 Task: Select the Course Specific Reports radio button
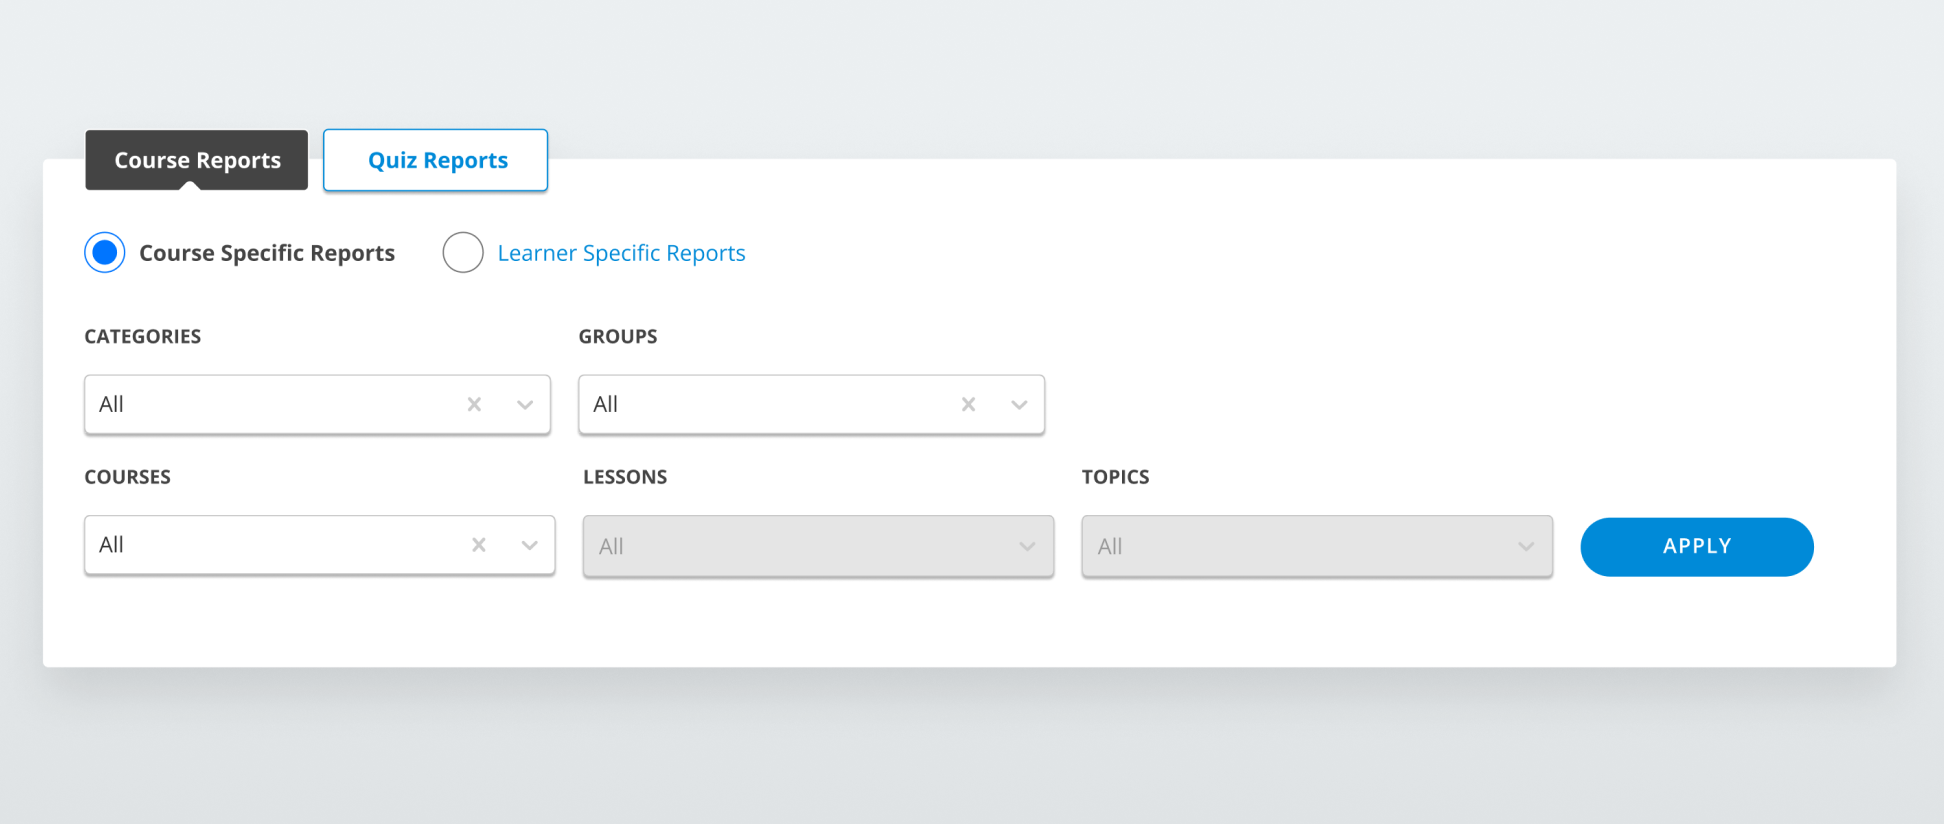105,253
